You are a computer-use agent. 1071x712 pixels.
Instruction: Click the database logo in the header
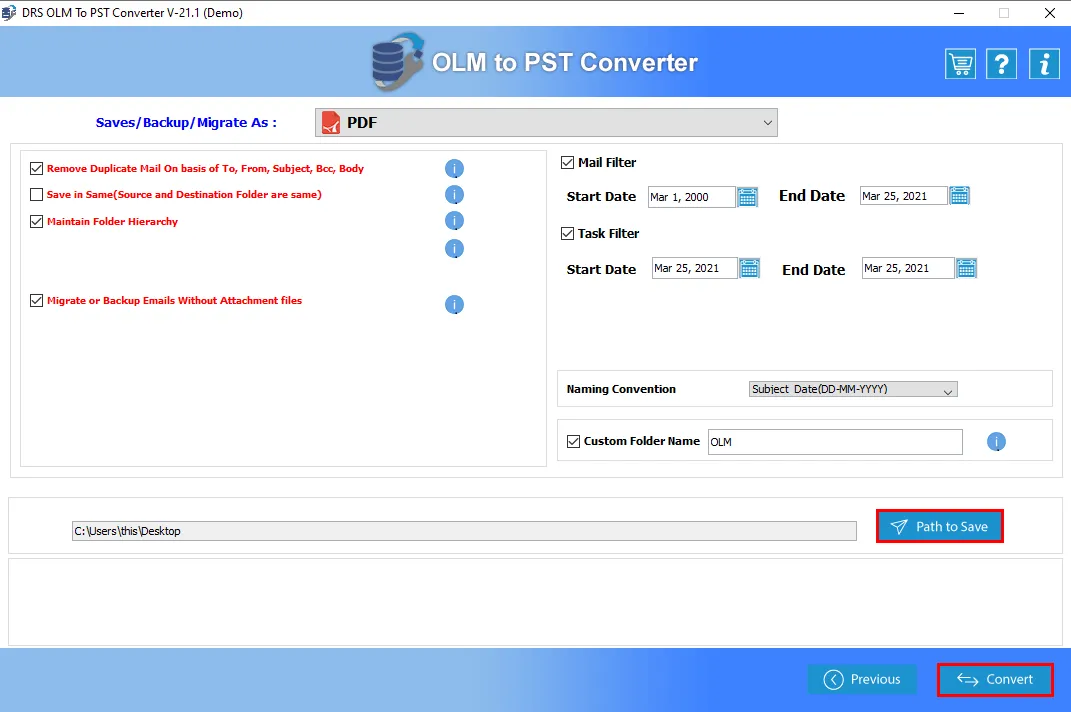(397, 62)
